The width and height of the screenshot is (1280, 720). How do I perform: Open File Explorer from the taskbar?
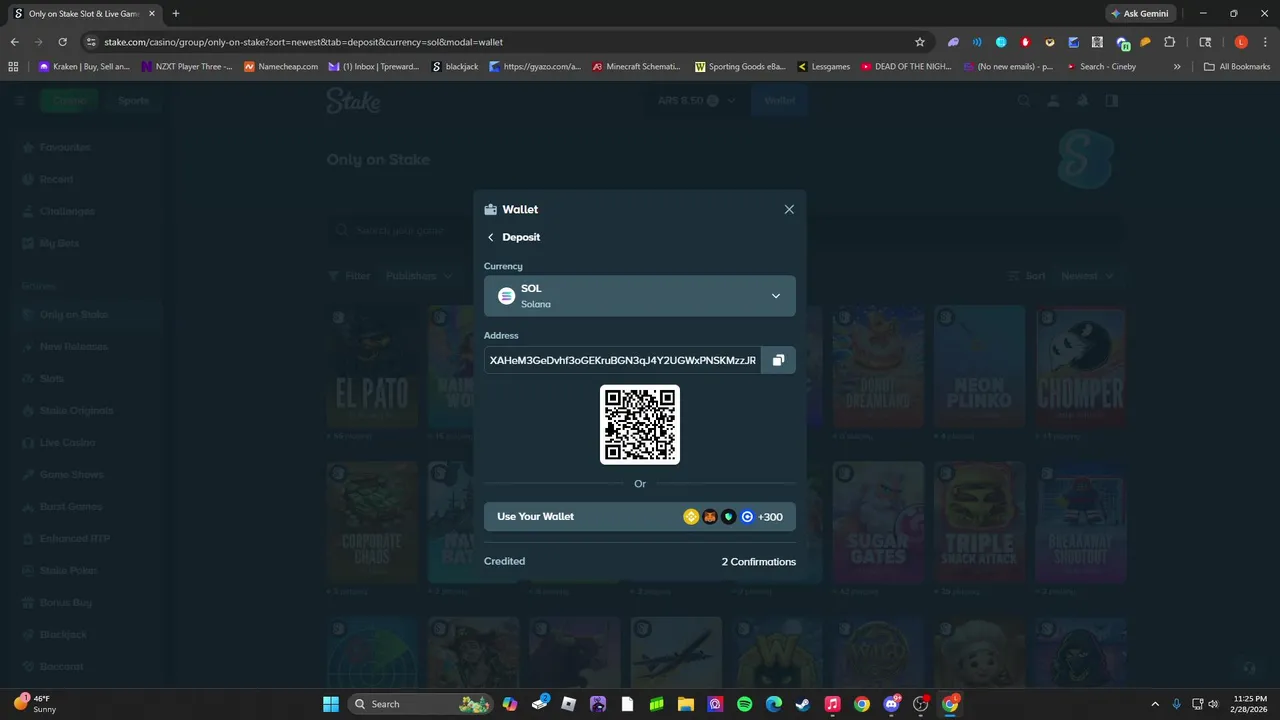tap(686, 704)
